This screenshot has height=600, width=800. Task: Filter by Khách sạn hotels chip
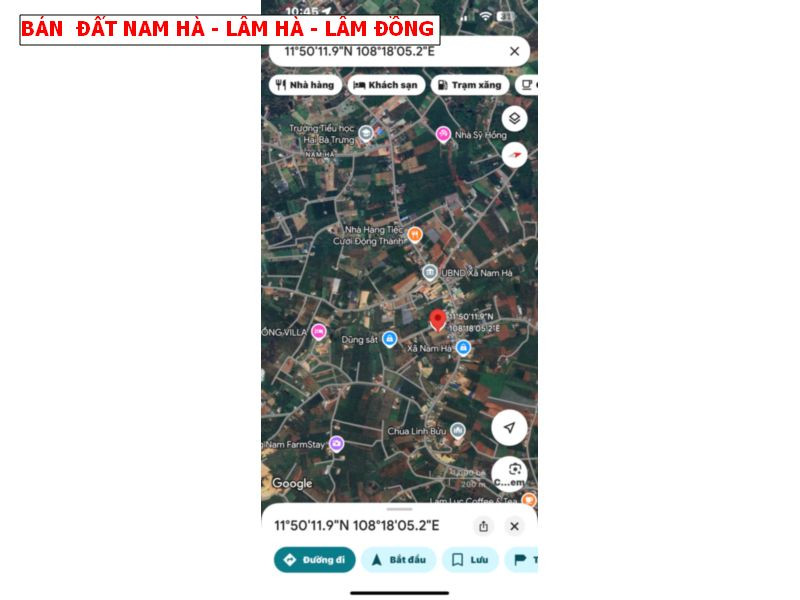[x=386, y=85]
